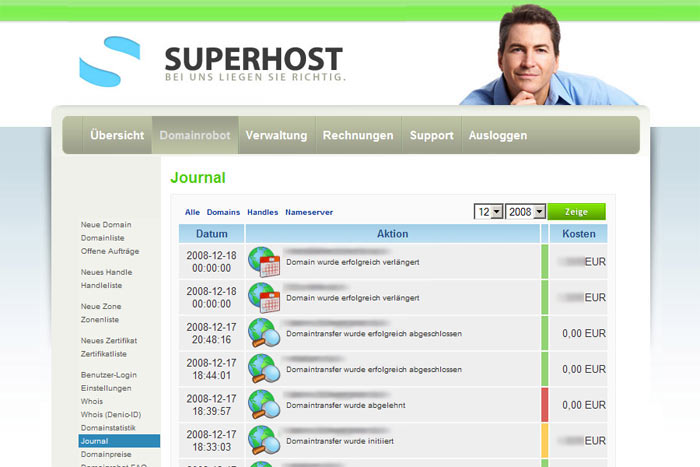Open the Übersicht navigation tab
The width and height of the screenshot is (700, 467).
point(117,135)
